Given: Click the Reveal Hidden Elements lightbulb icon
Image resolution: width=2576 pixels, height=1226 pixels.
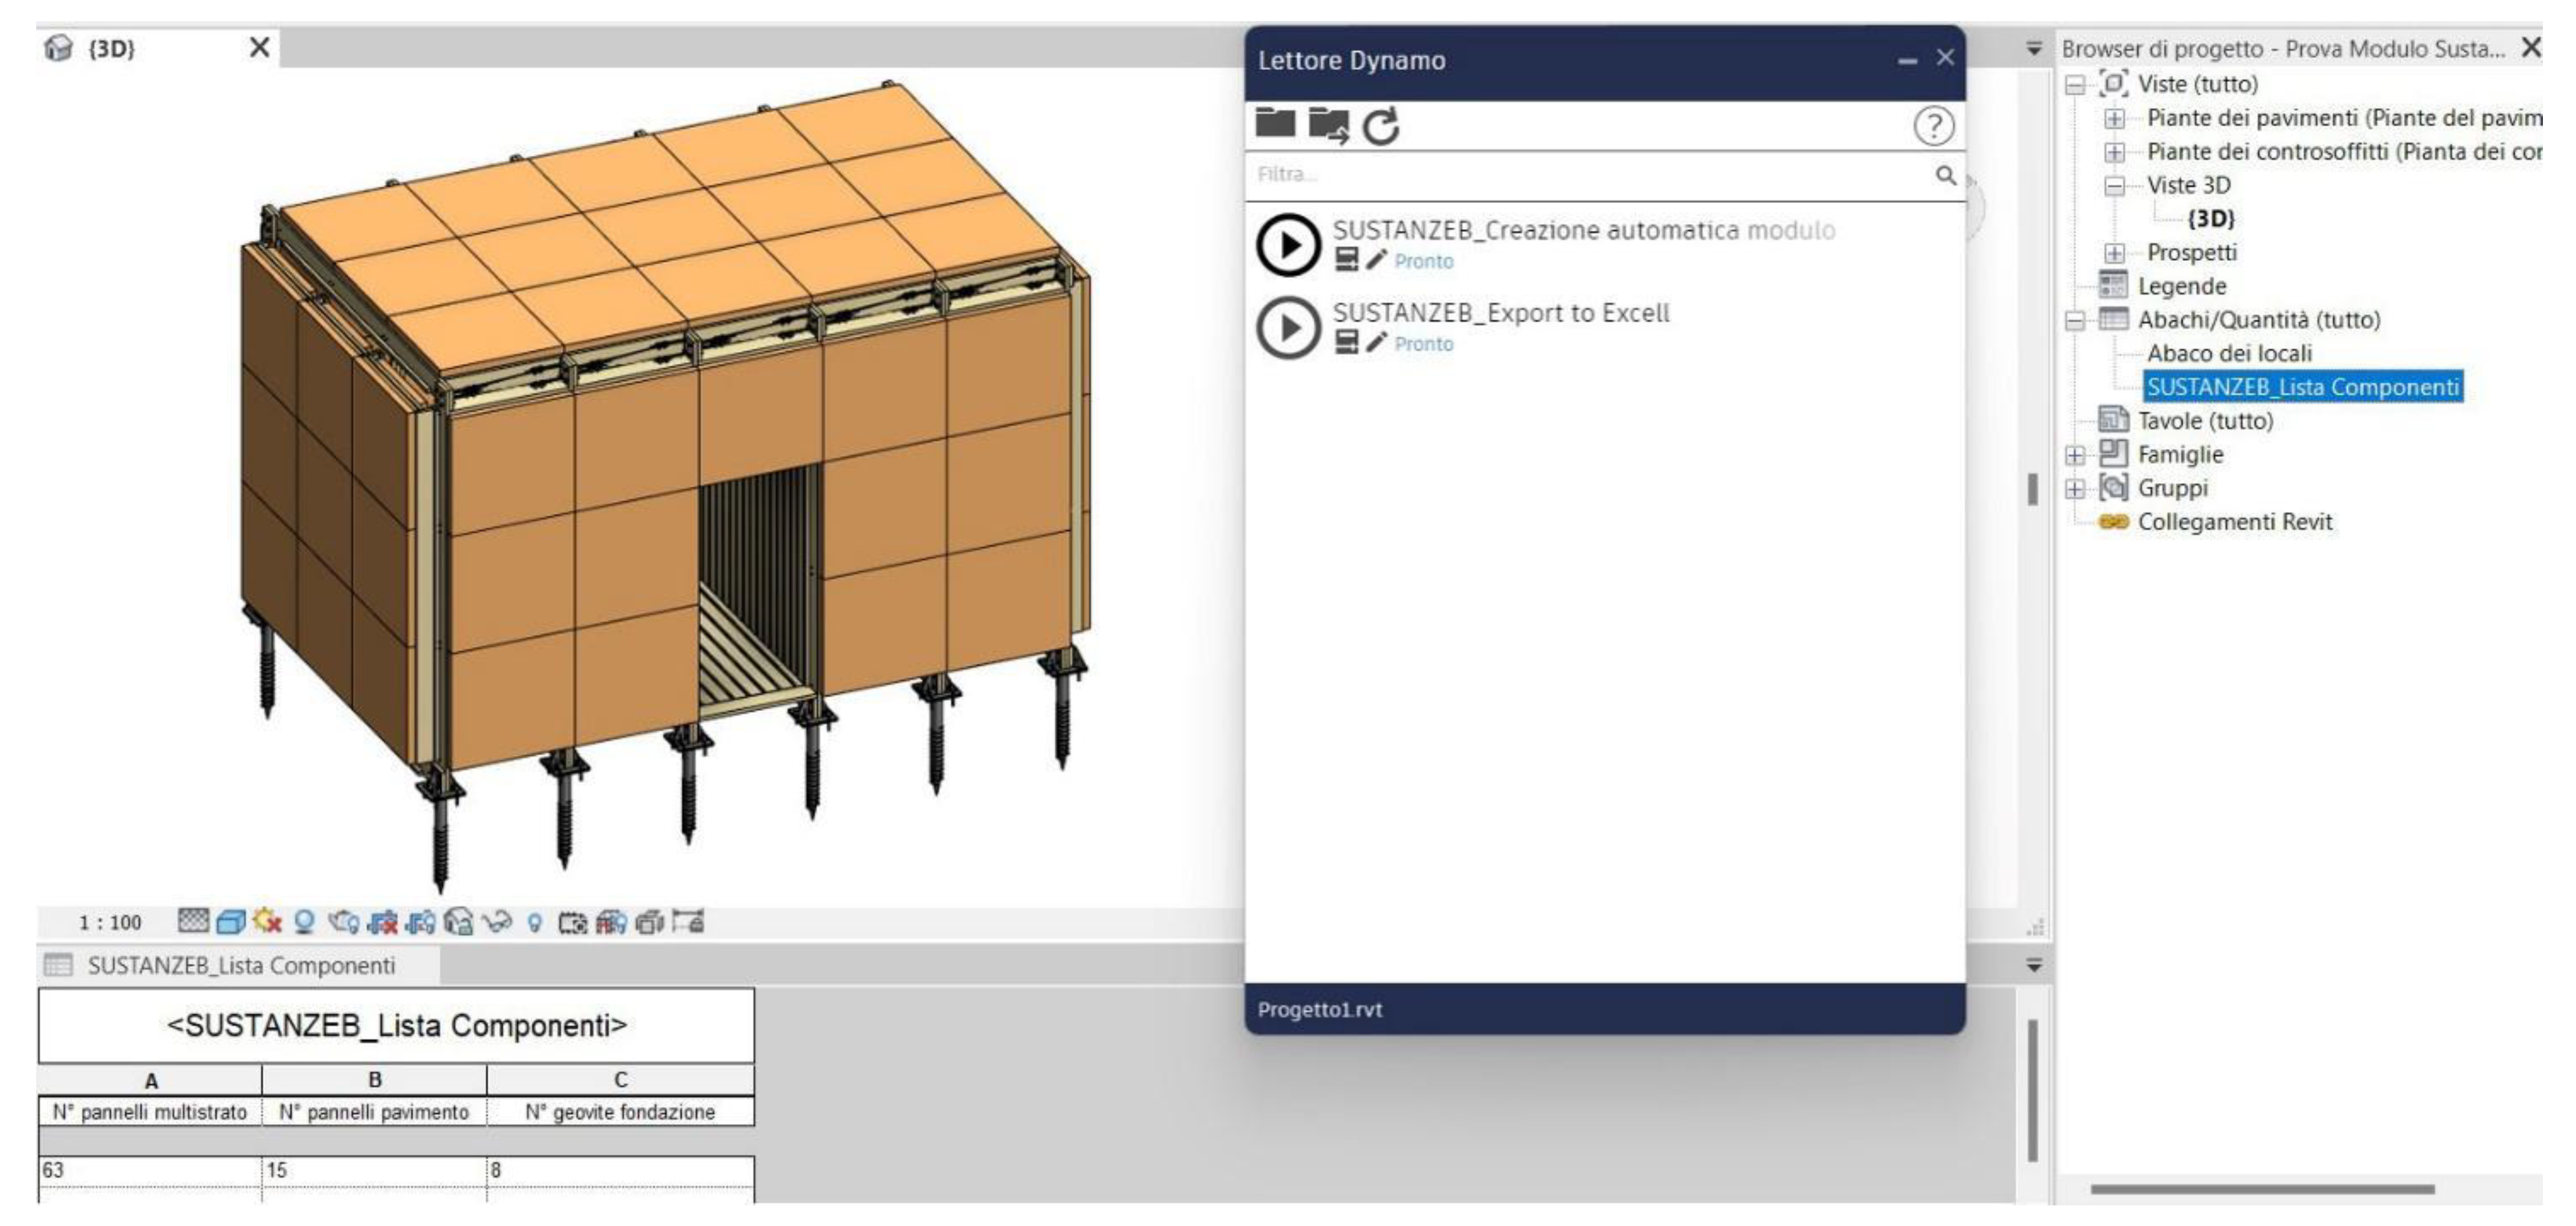Looking at the screenshot, I should 534,922.
